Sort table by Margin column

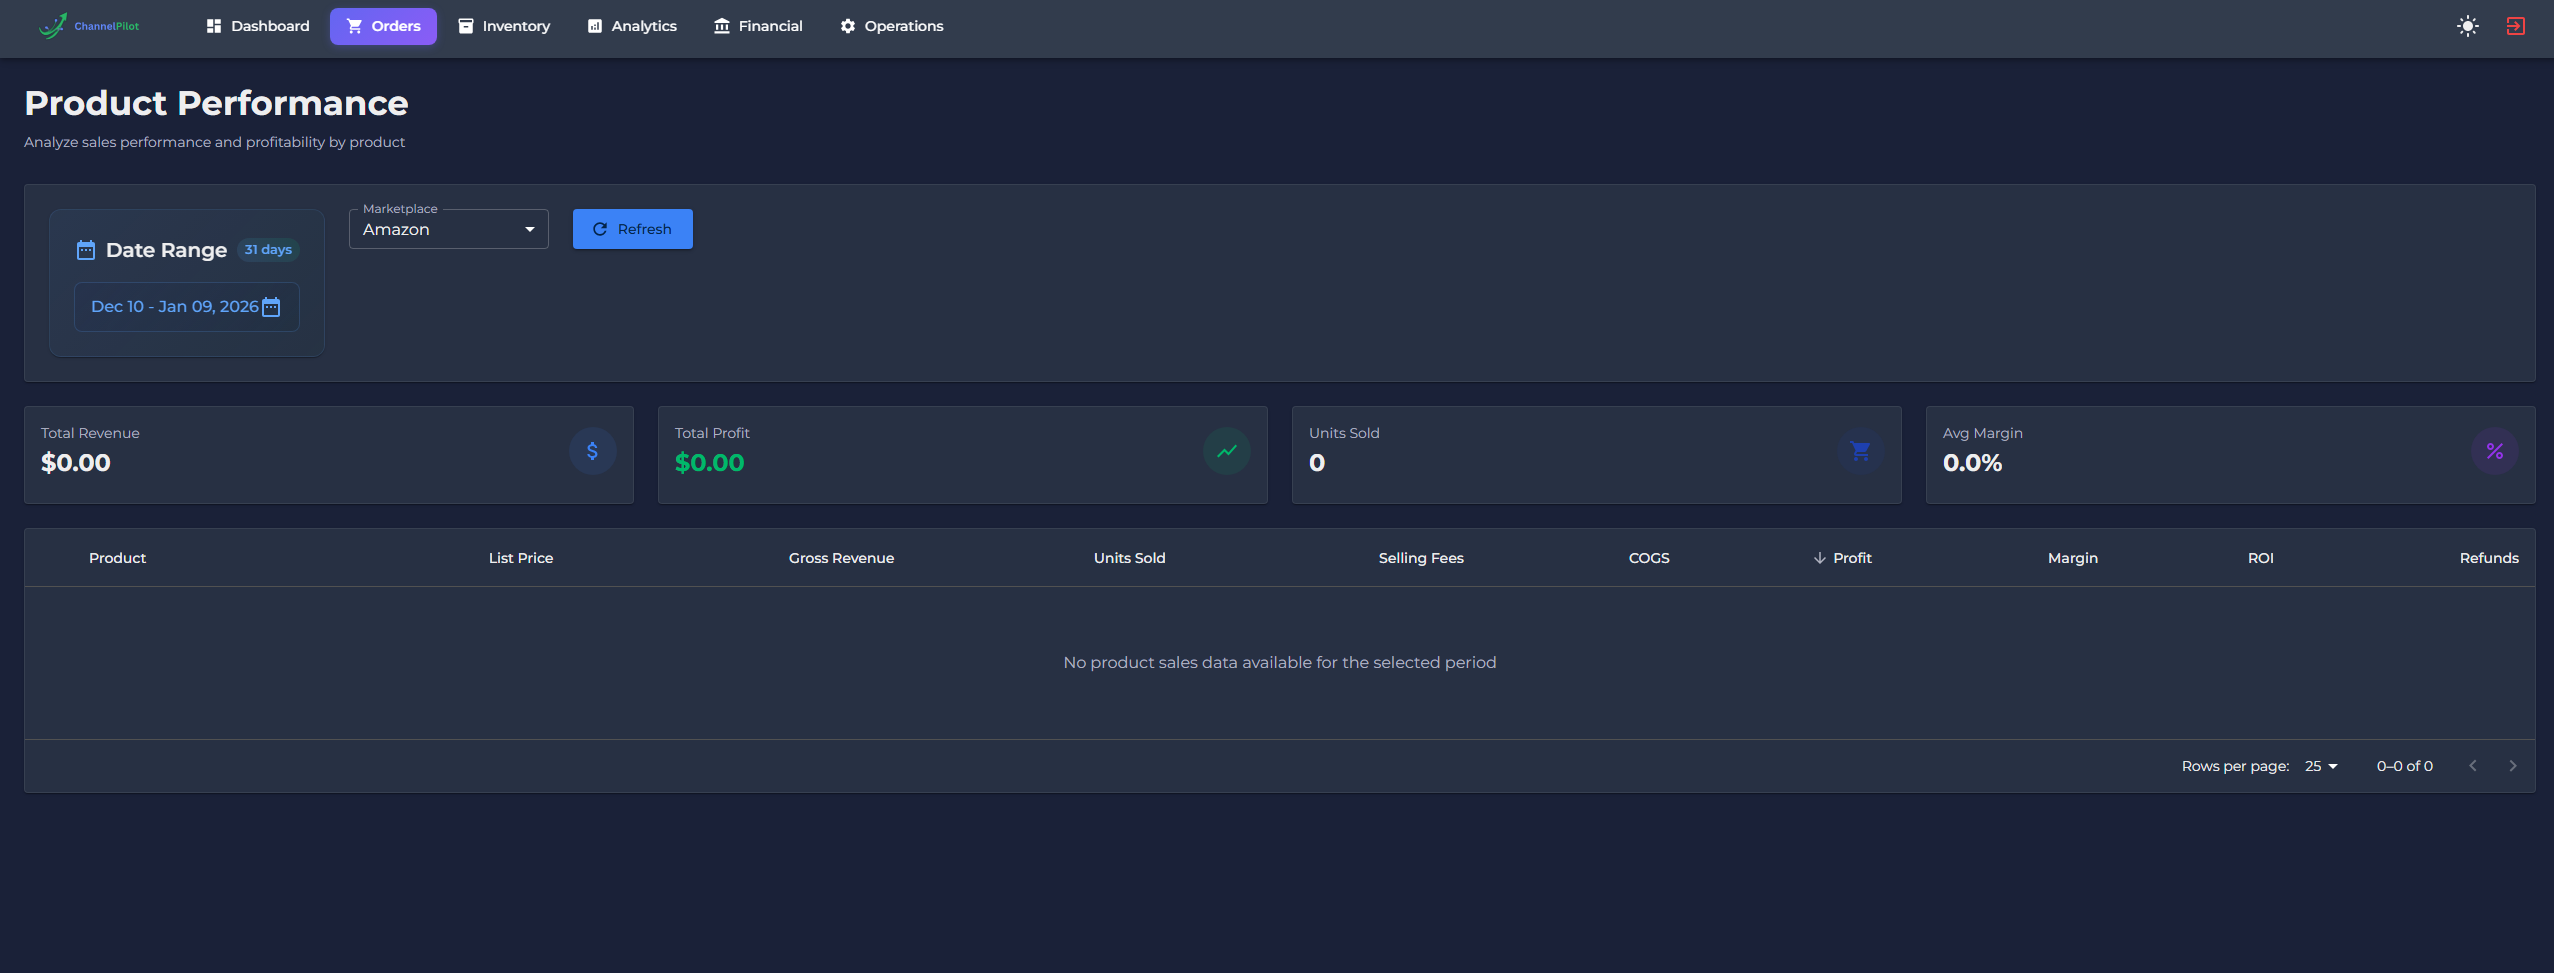(2072, 558)
